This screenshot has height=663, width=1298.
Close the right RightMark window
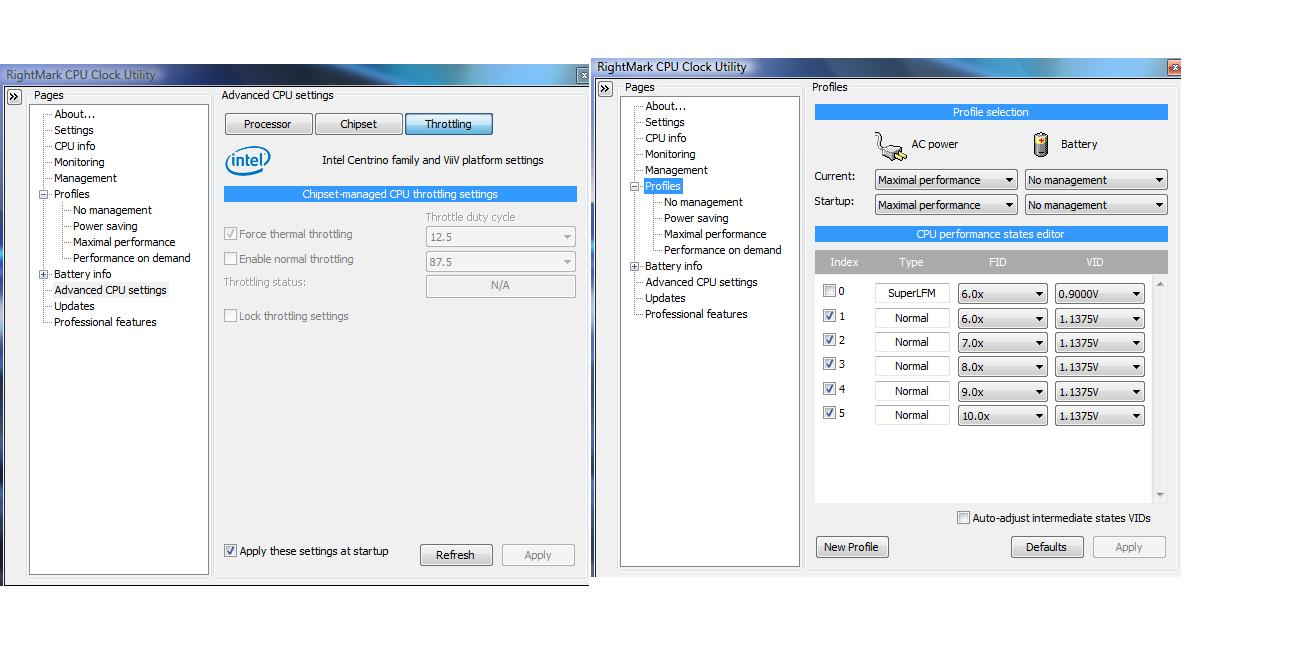1174,68
